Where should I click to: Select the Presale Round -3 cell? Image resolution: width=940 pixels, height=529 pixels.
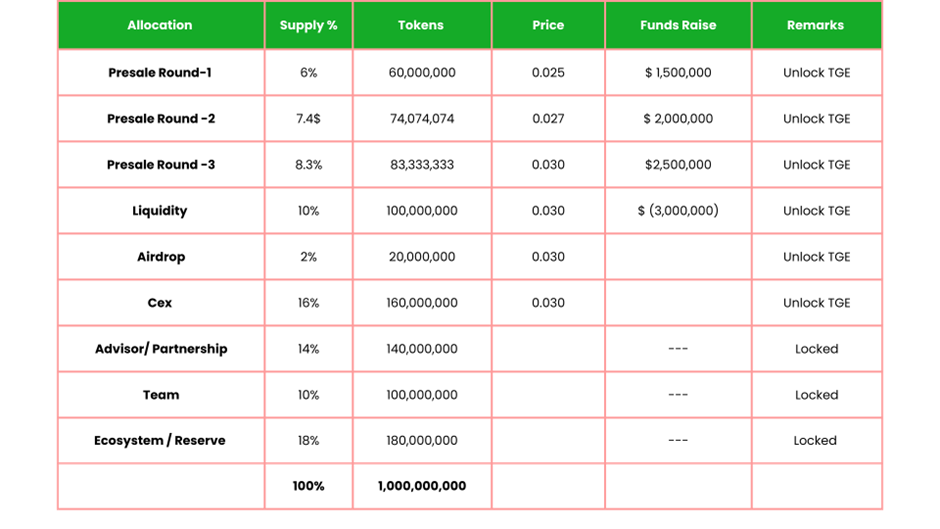point(161,165)
